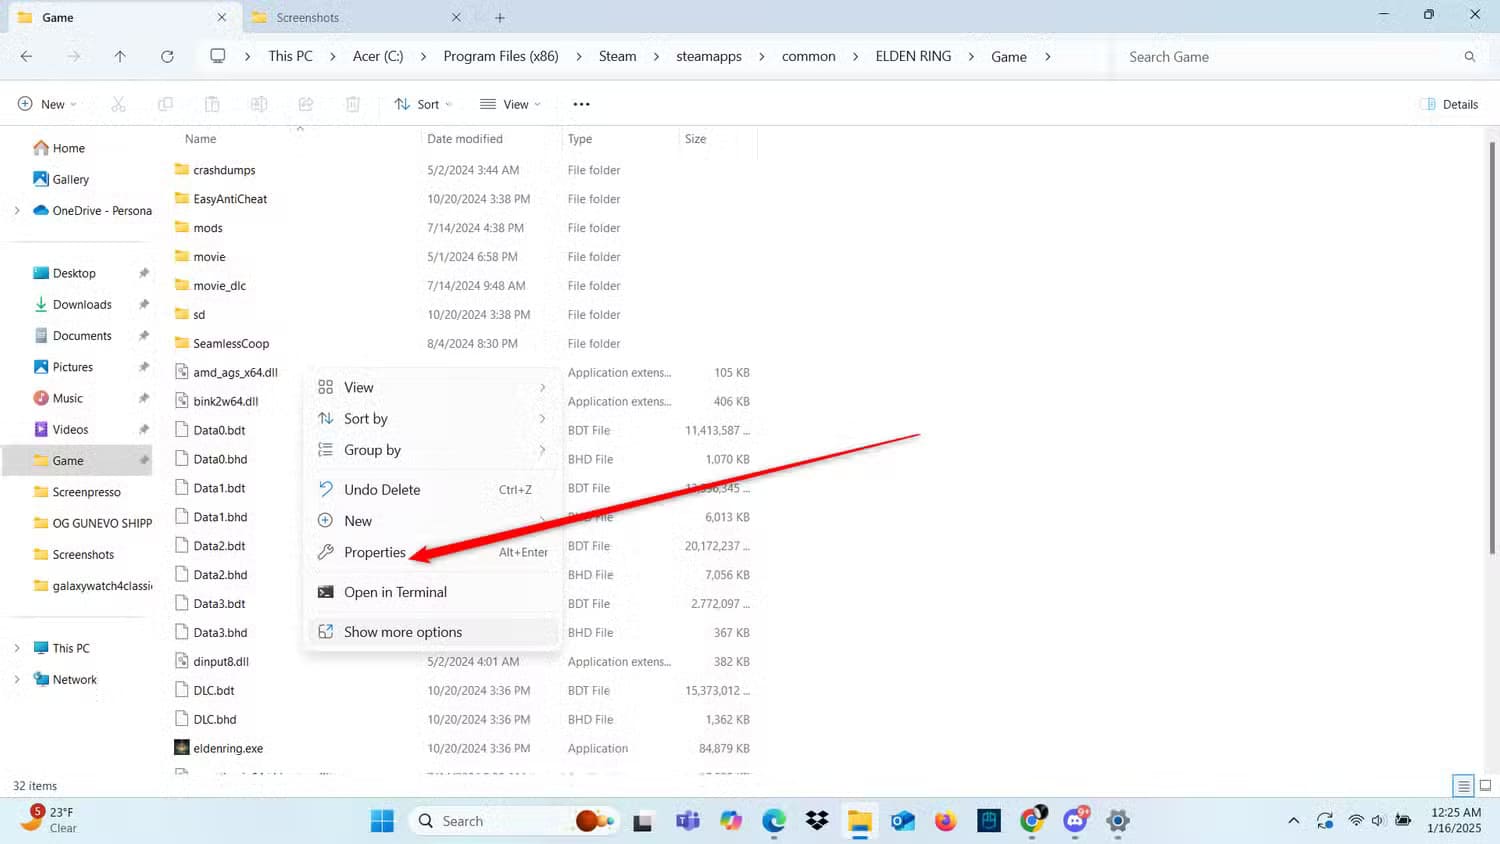Screen dimensions: 1500x844
Task: Click the Share icon in toolbar
Action: pyautogui.click(x=306, y=104)
